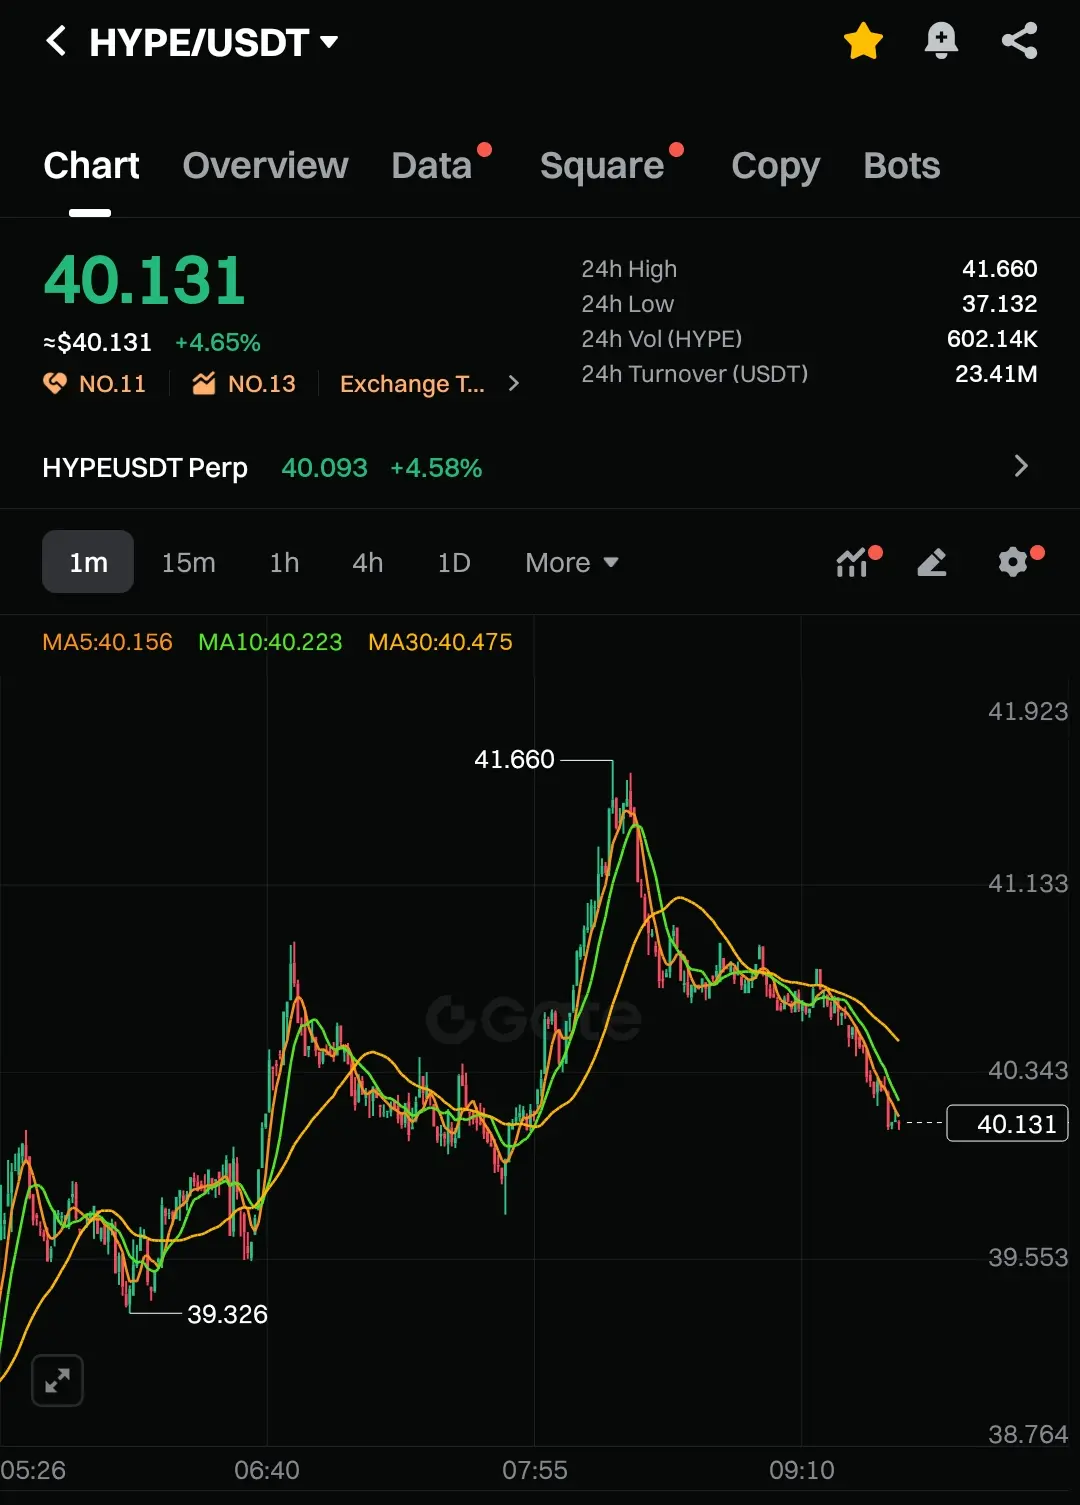Tap the 24h Low value 37.132
The image size is (1080, 1505).
tap(999, 304)
